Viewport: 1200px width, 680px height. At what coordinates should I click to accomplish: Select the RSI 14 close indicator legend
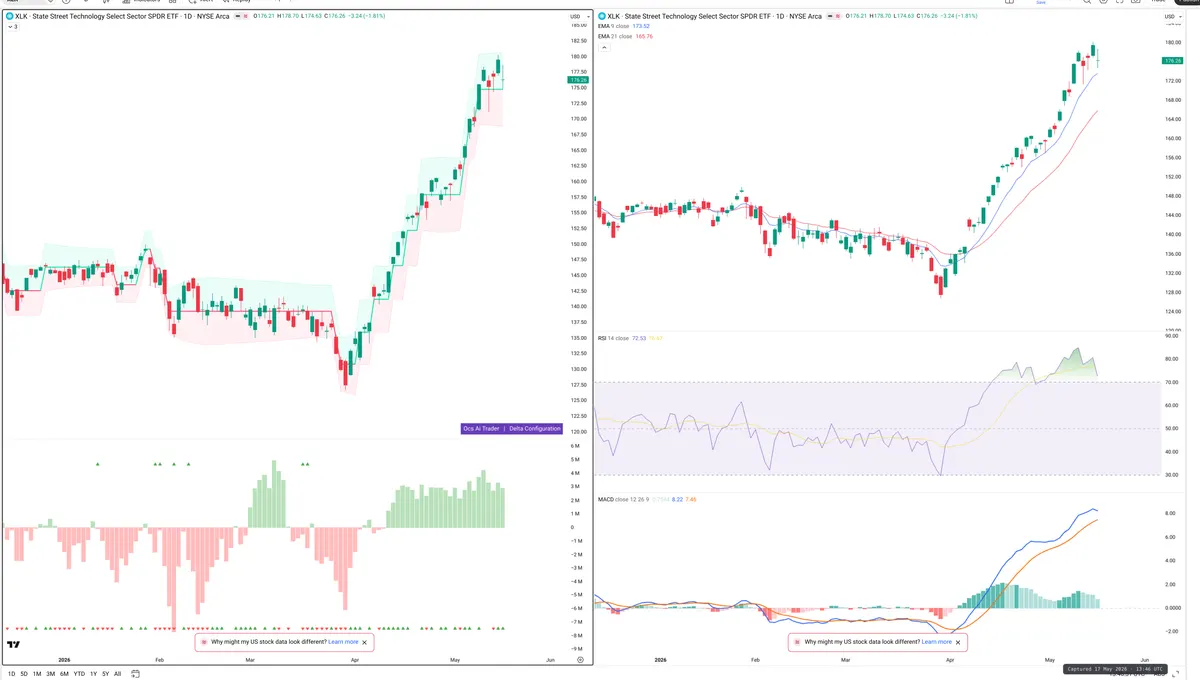[x=630, y=339]
